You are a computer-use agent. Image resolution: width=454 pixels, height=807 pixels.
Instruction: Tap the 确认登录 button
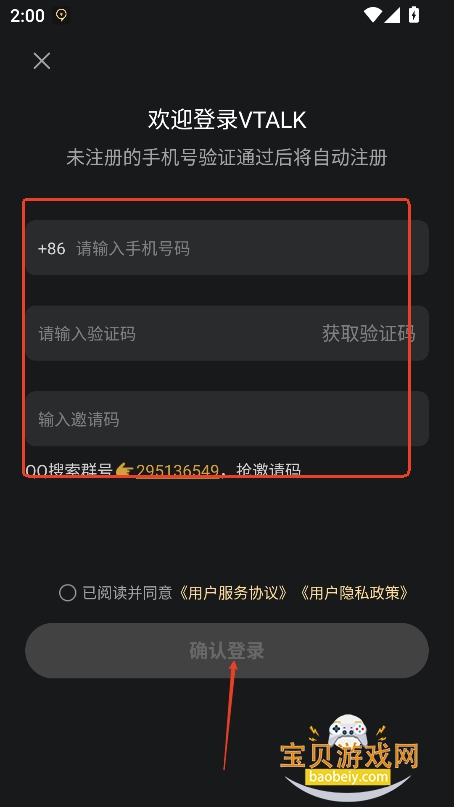click(x=227, y=651)
